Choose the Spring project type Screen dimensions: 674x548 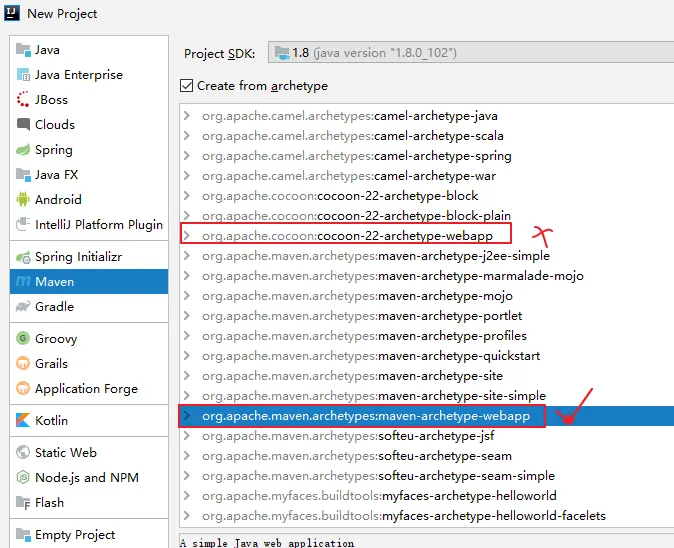pos(89,150)
